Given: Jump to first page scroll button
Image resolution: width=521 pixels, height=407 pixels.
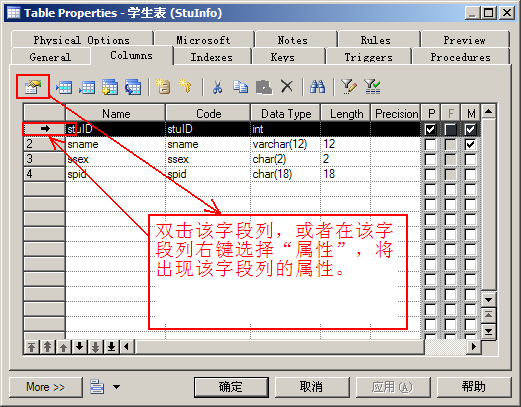Looking at the screenshot, I should (488, 315).
